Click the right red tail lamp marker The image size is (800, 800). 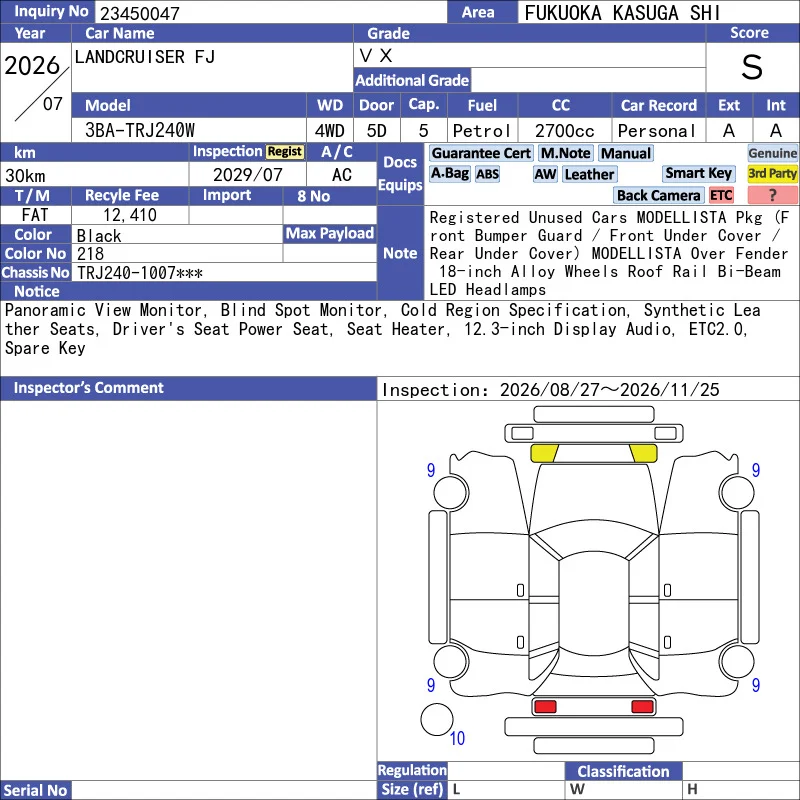click(x=642, y=707)
